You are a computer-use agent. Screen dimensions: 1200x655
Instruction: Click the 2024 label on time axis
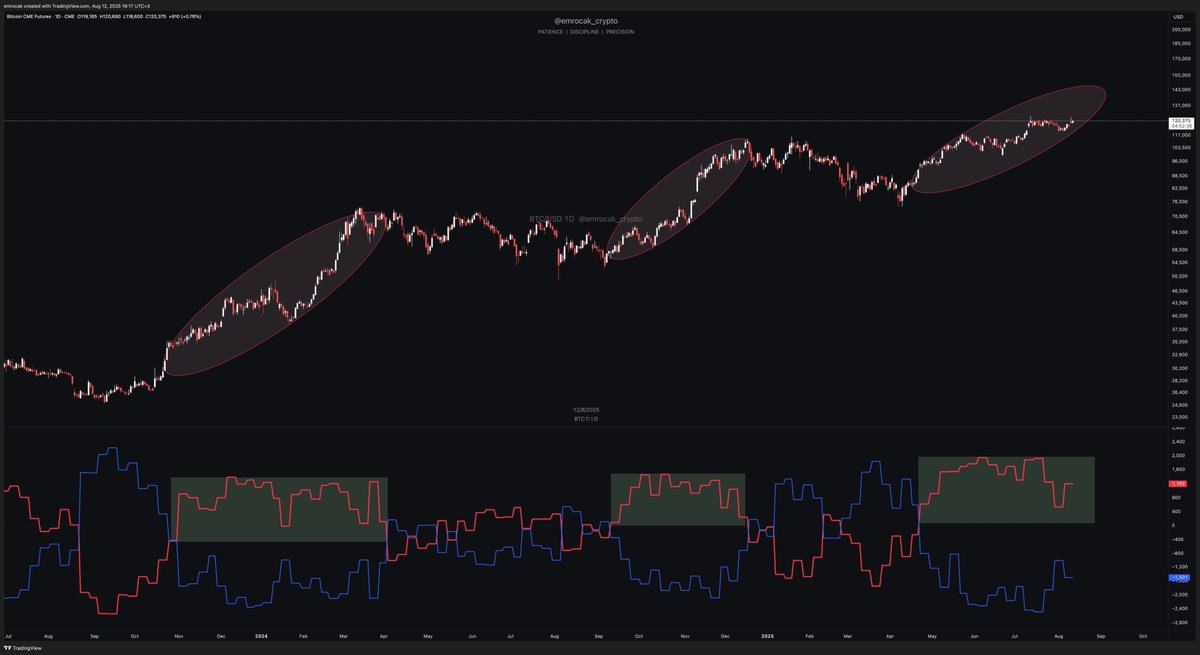click(261, 636)
